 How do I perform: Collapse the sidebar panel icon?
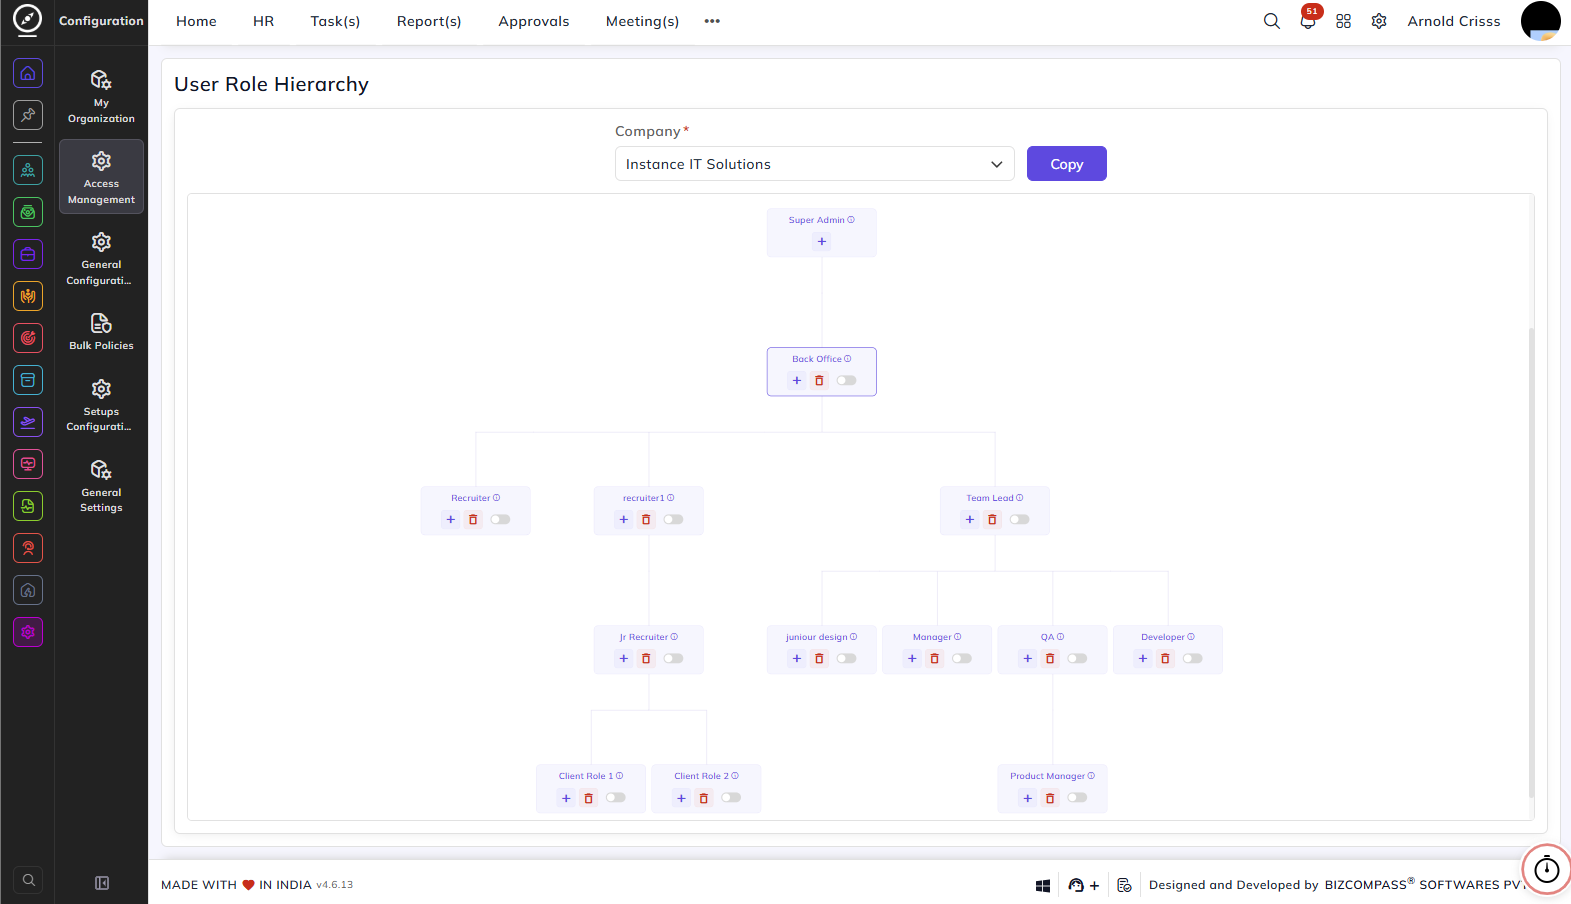tap(102, 883)
